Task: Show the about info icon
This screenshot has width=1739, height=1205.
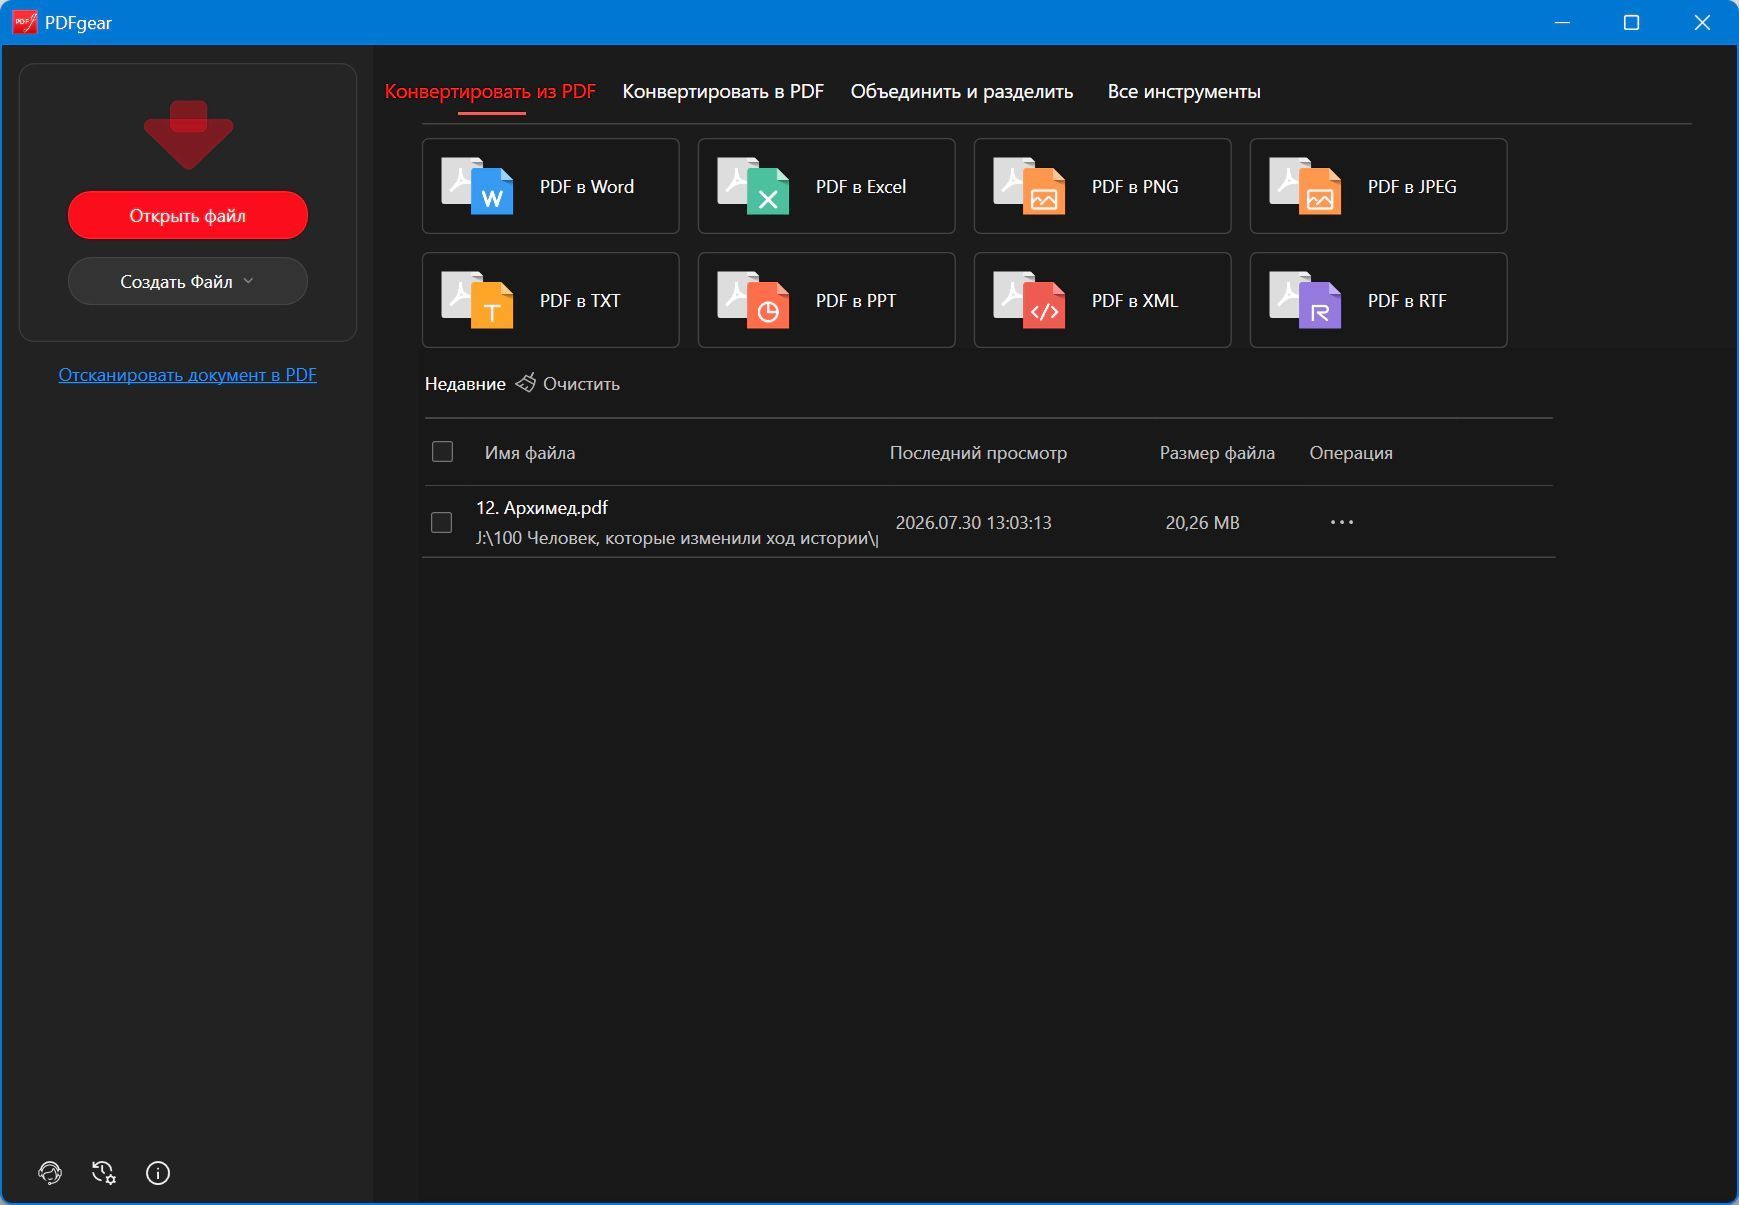Action: 158,1173
